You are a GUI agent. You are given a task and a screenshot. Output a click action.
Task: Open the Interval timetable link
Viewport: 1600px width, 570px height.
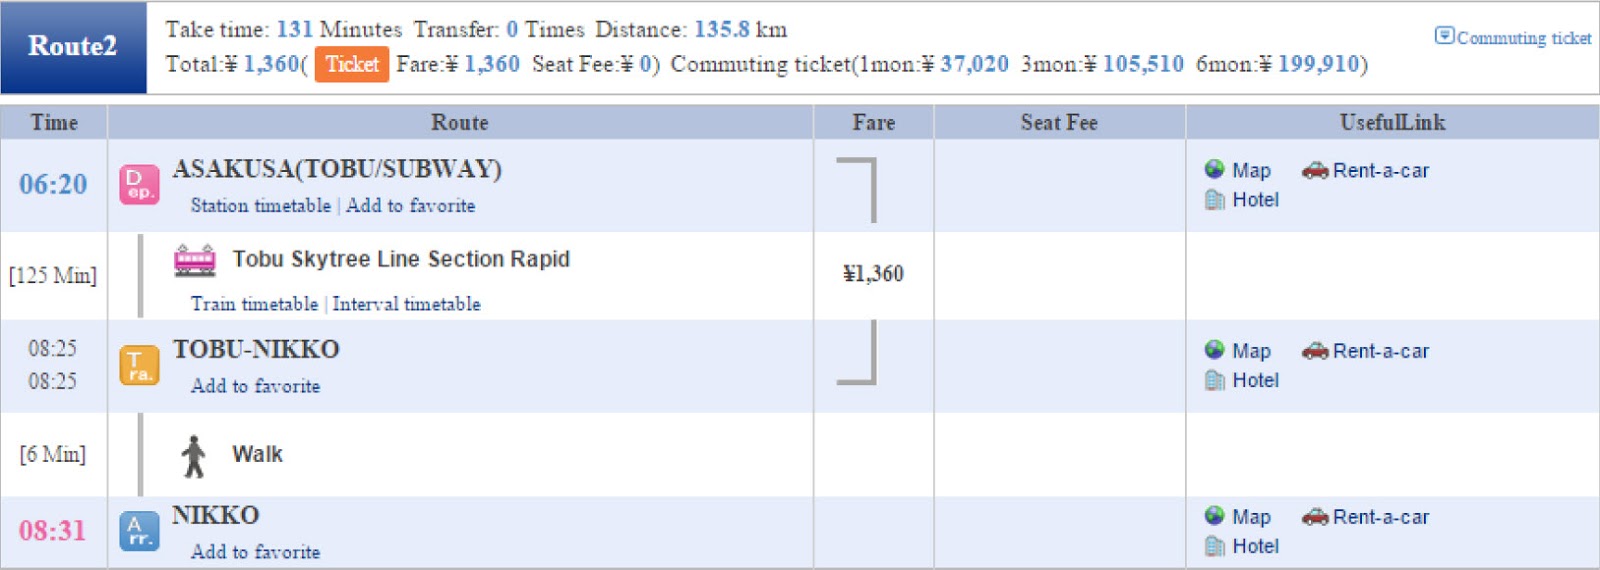tap(406, 304)
